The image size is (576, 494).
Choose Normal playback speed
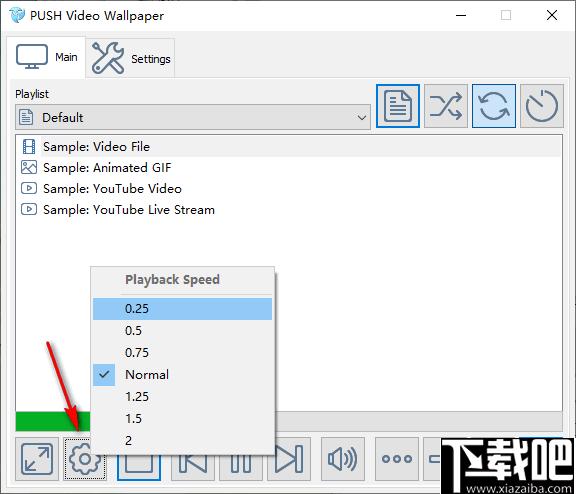(x=182, y=375)
